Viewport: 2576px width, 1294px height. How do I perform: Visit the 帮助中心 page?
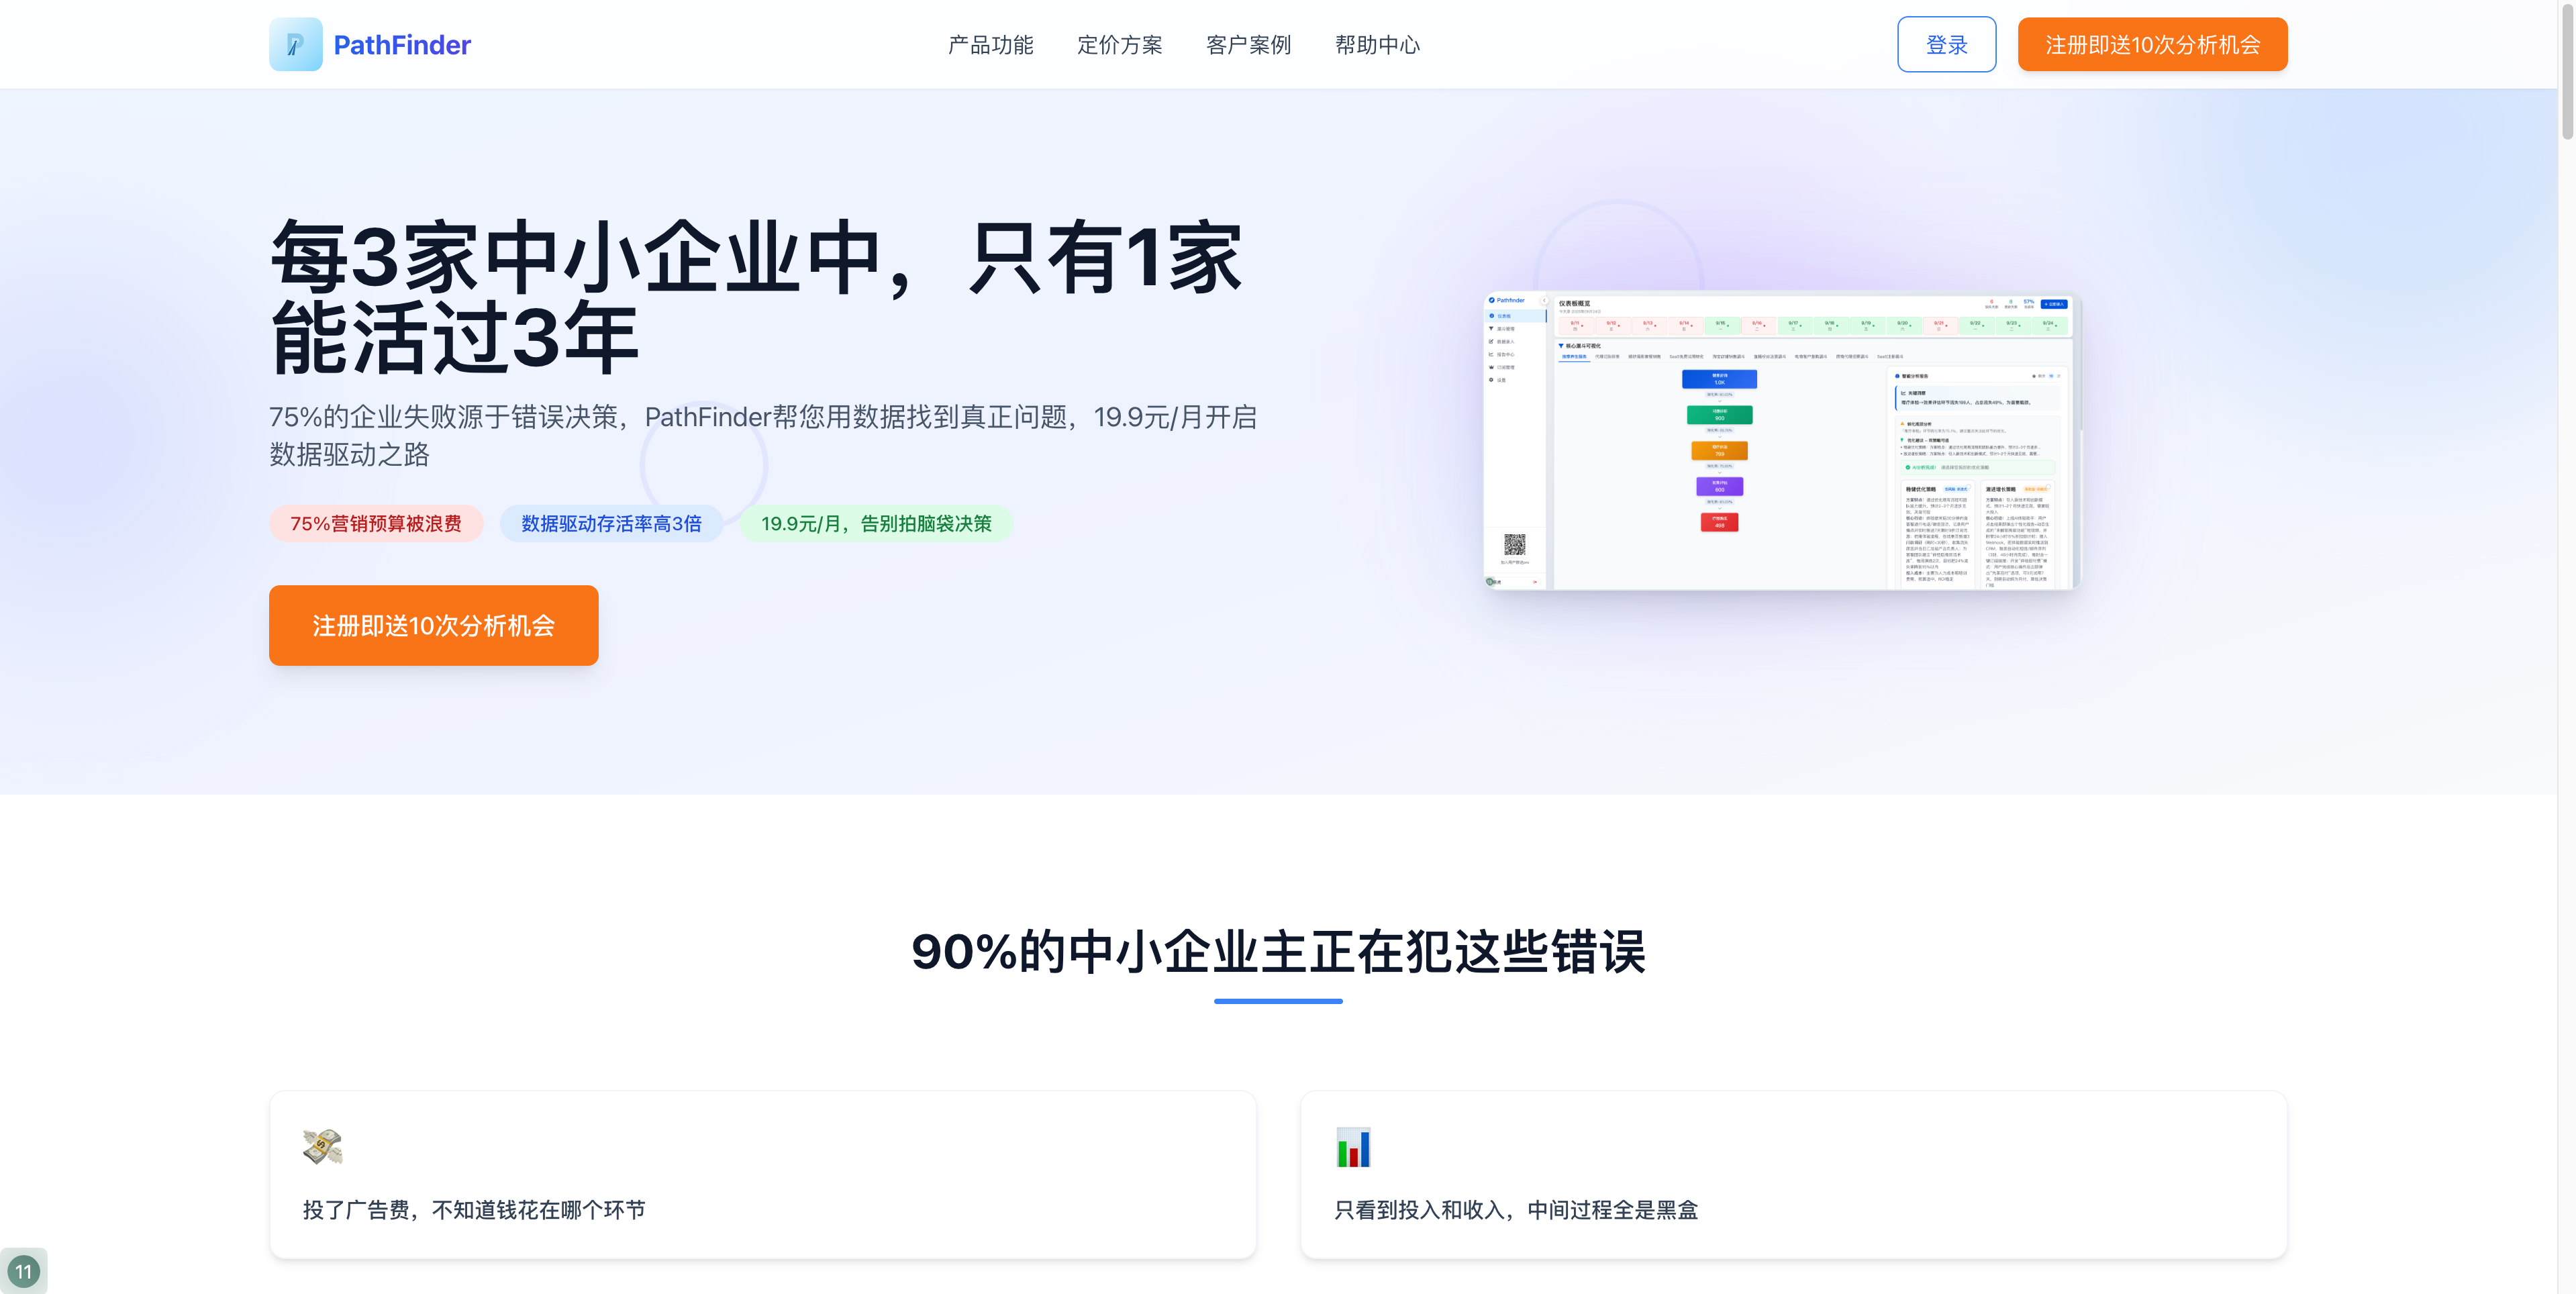coord(1377,45)
